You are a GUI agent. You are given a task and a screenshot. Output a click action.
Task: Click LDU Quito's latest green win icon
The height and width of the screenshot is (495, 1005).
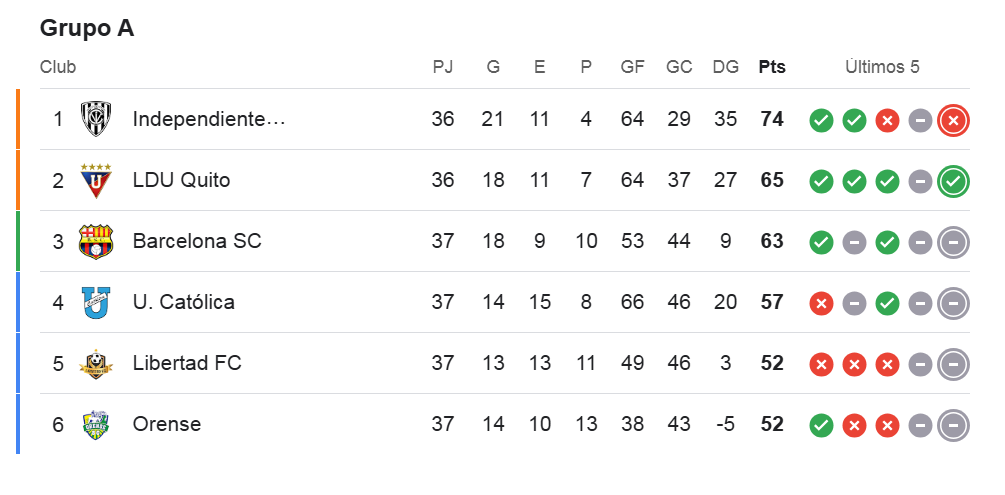[953, 182]
